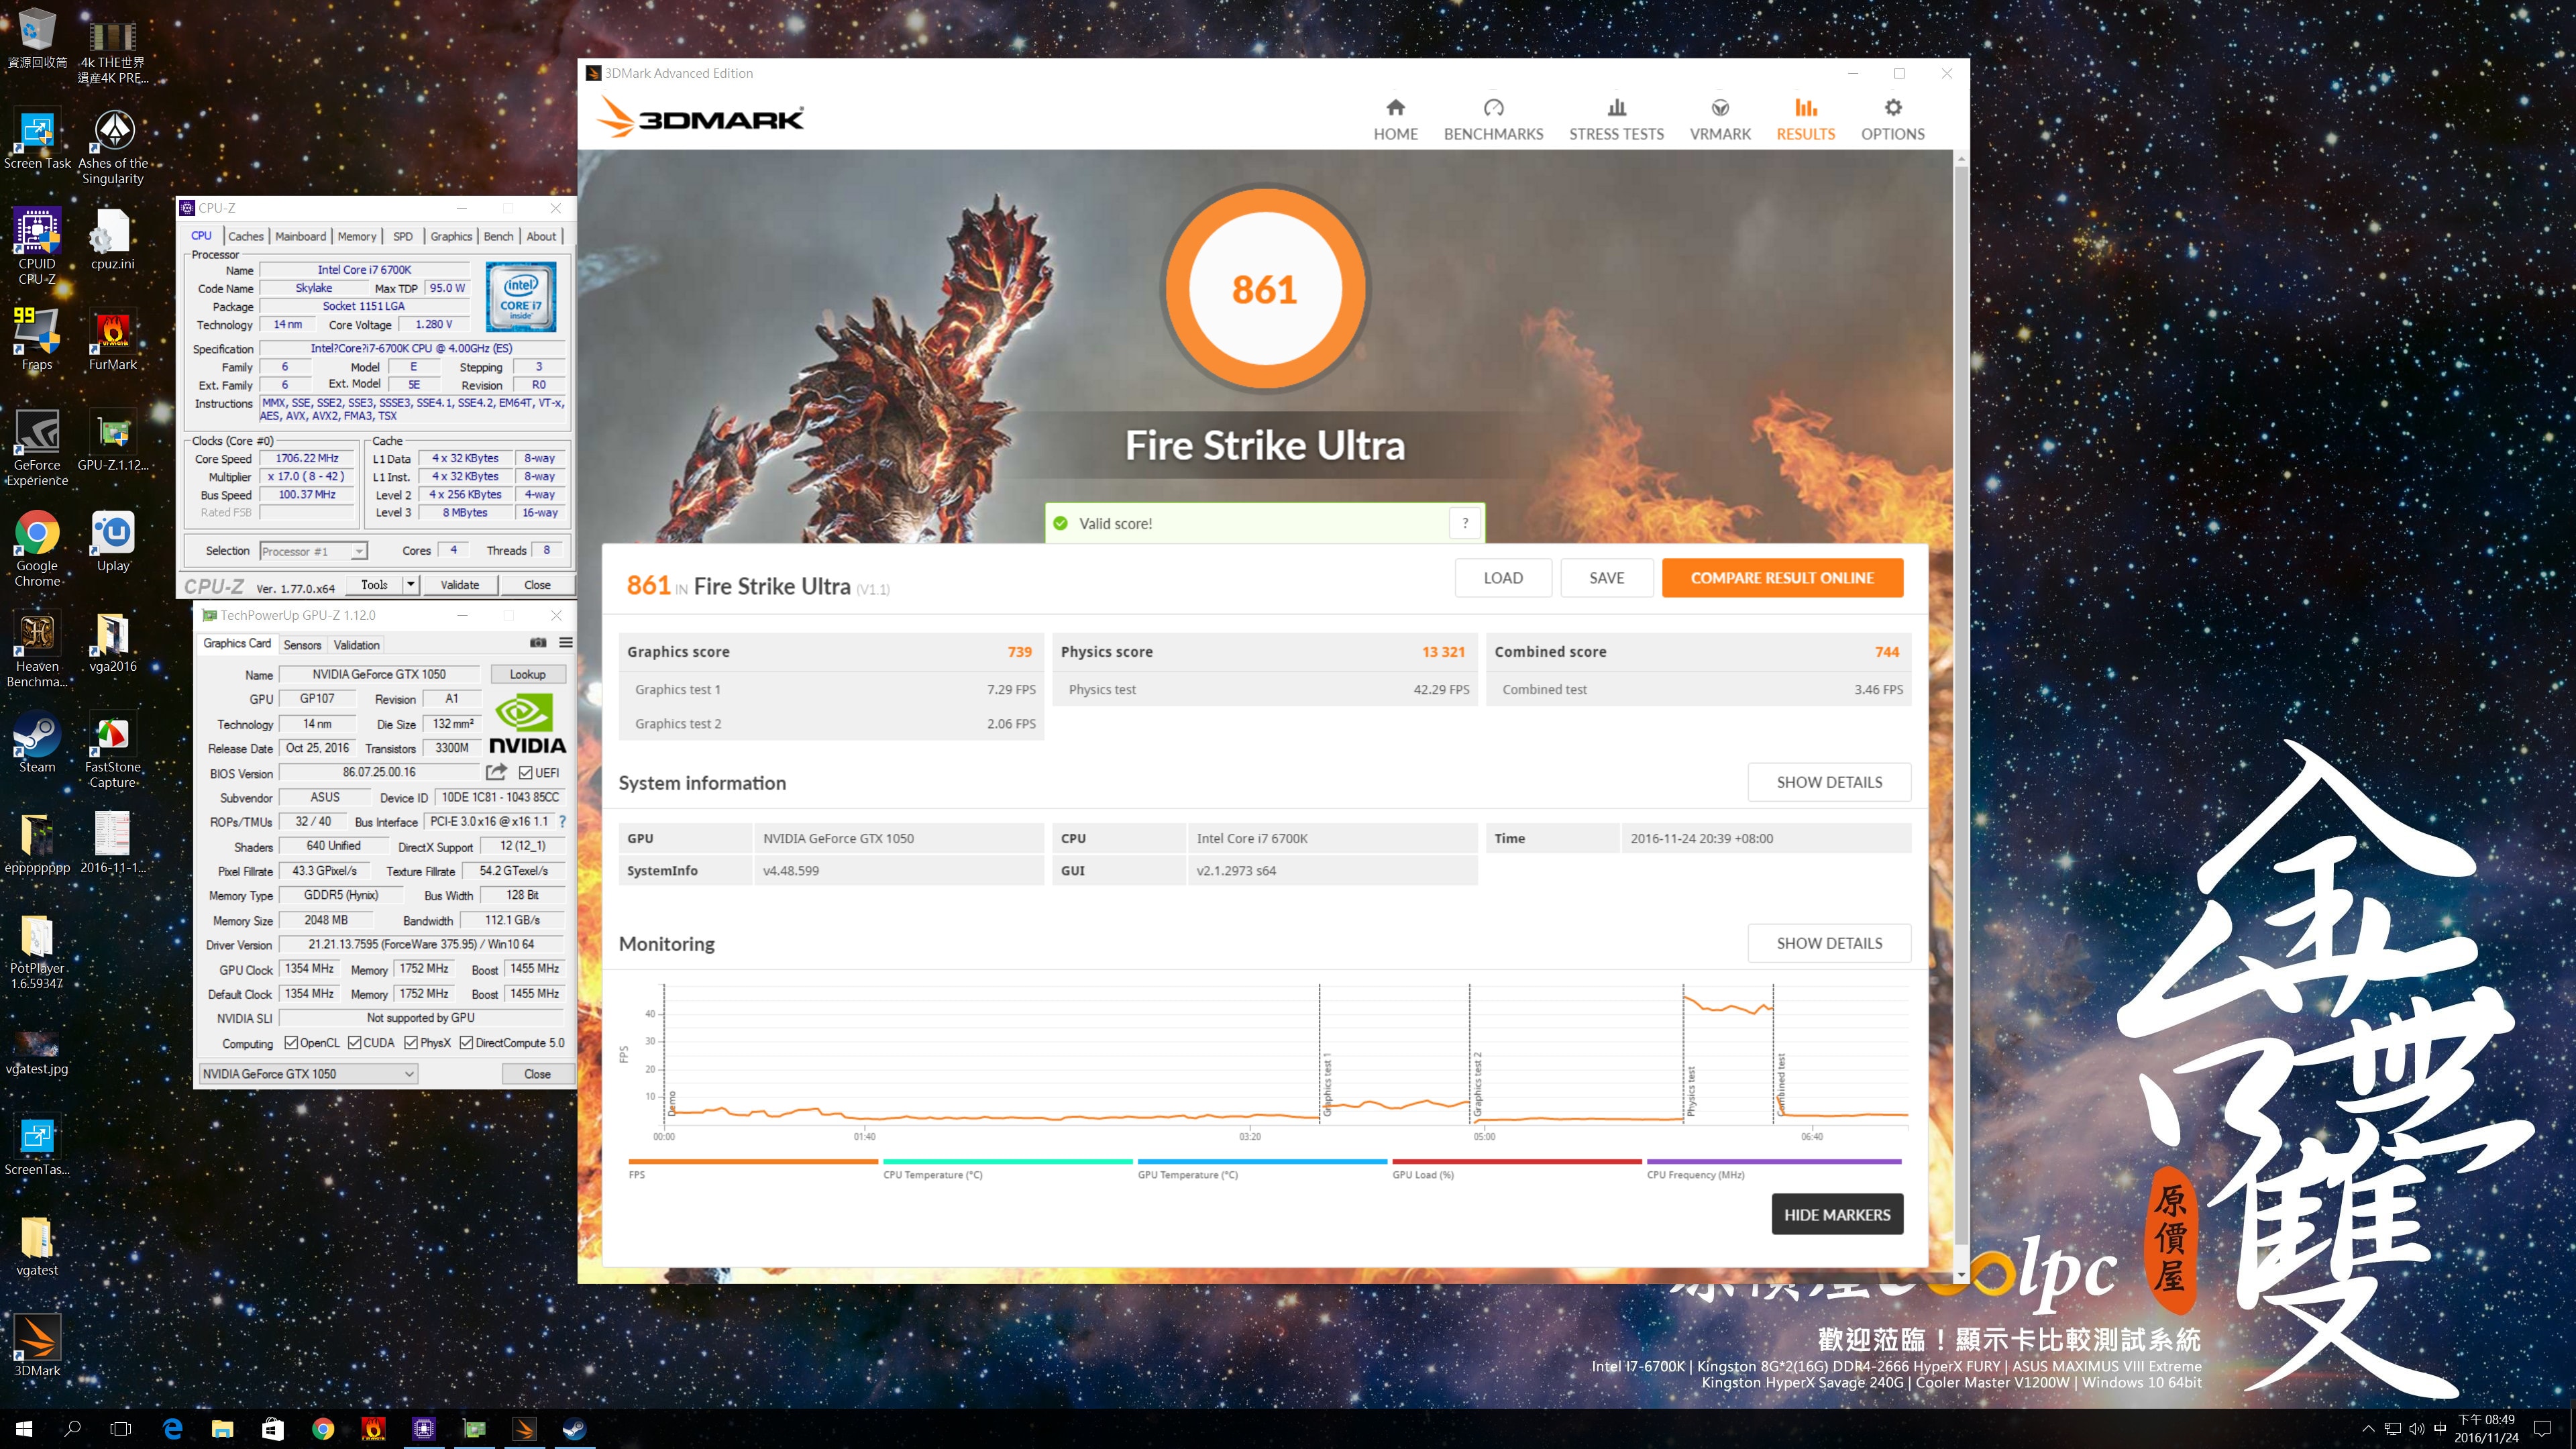The image size is (2576, 1449).
Task: Switch to the Caches tab in CPU-Z
Action: (245, 236)
